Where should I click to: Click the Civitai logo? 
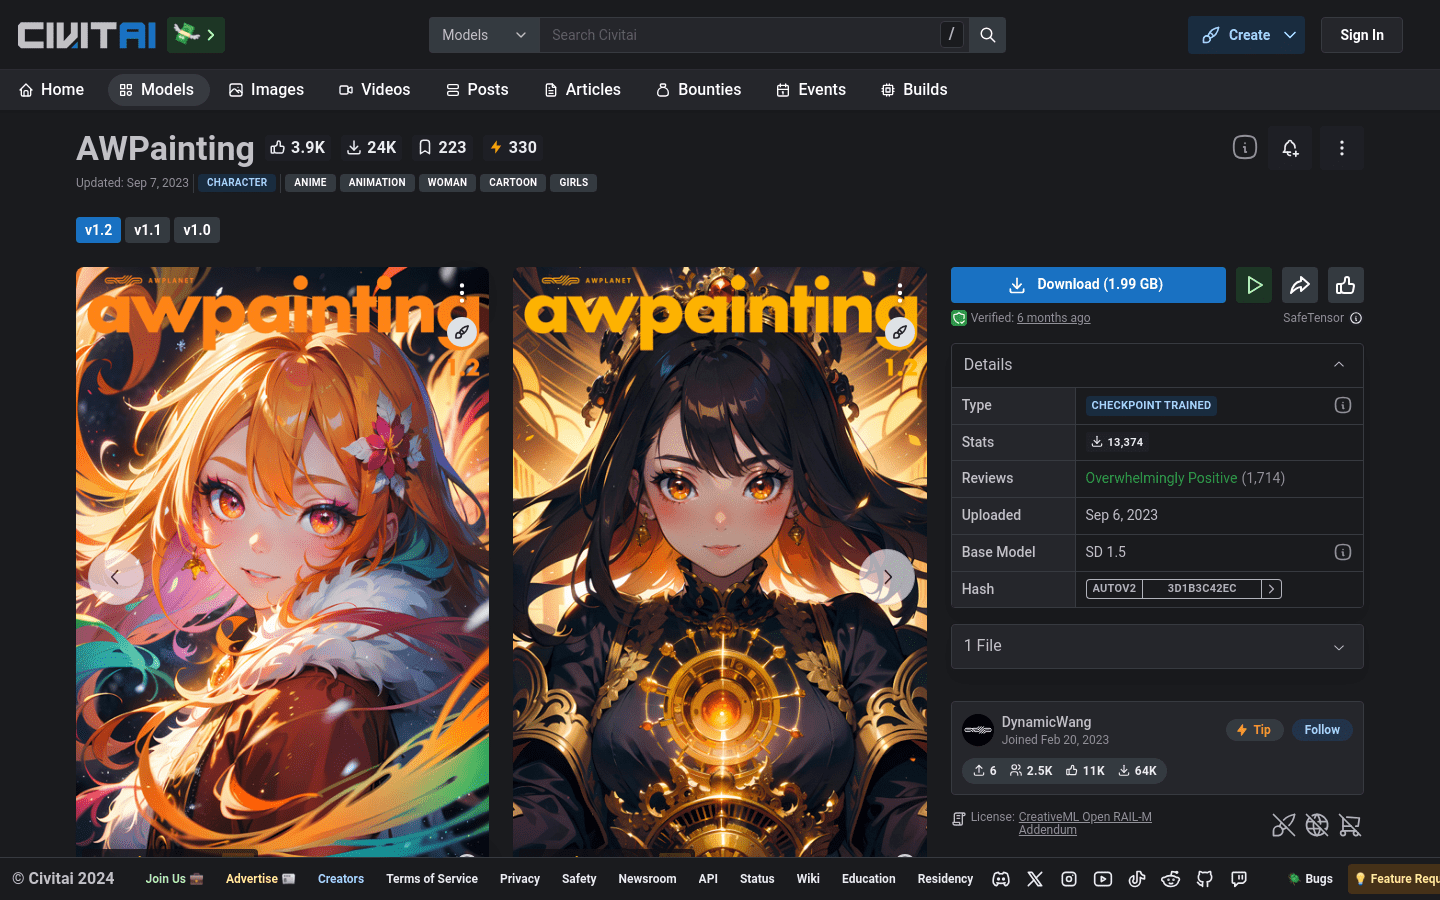click(x=87, y=35)
